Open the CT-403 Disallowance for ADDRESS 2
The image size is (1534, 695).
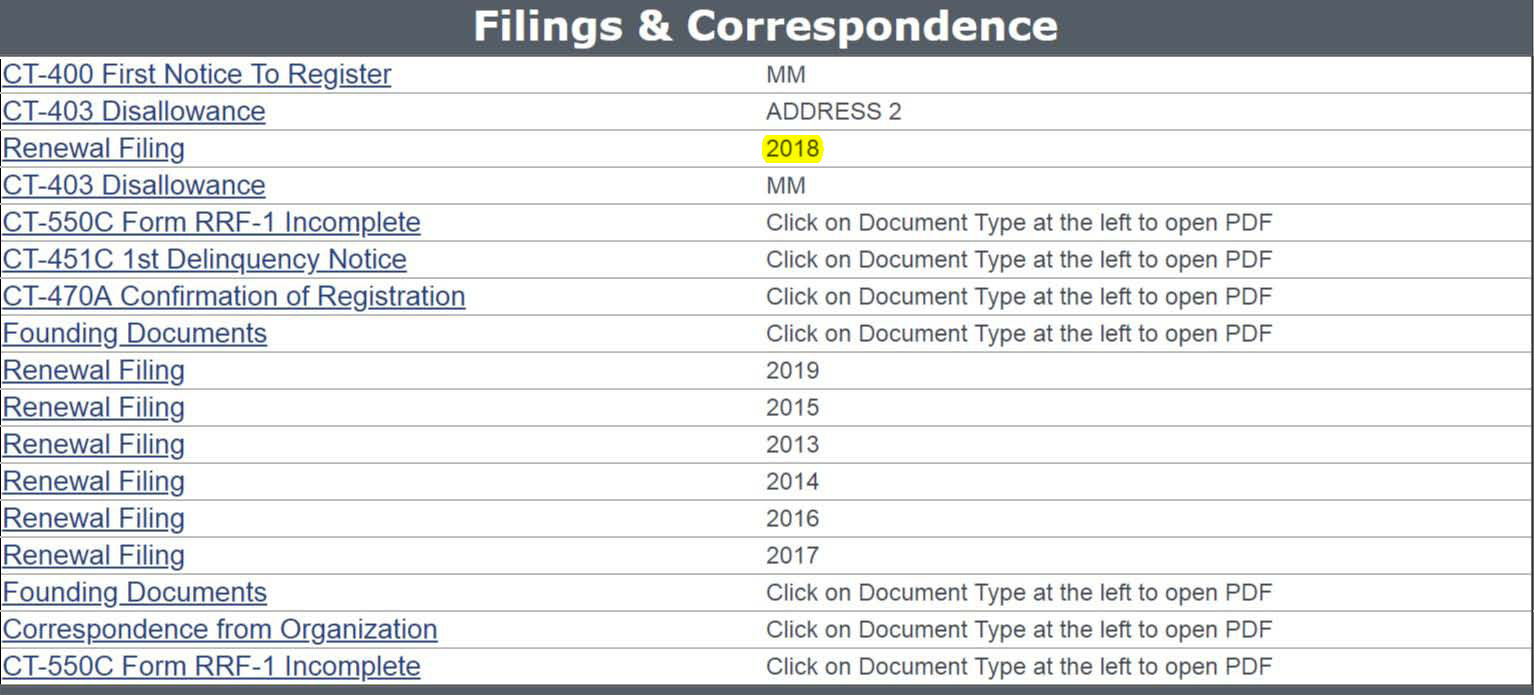pos(134,112)
